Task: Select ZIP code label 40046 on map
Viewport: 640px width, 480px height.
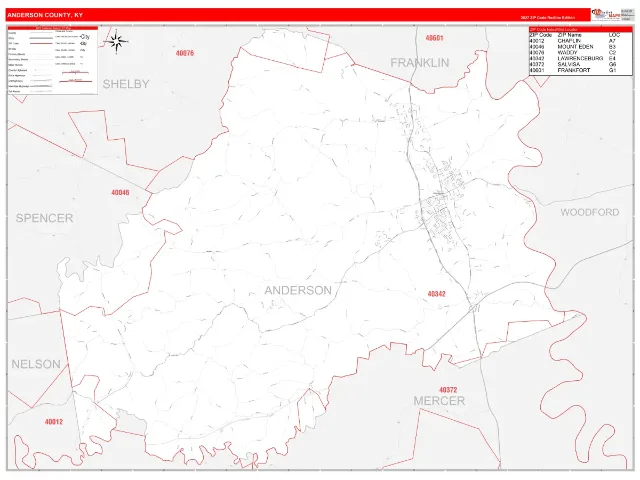Action: (120, 192)
